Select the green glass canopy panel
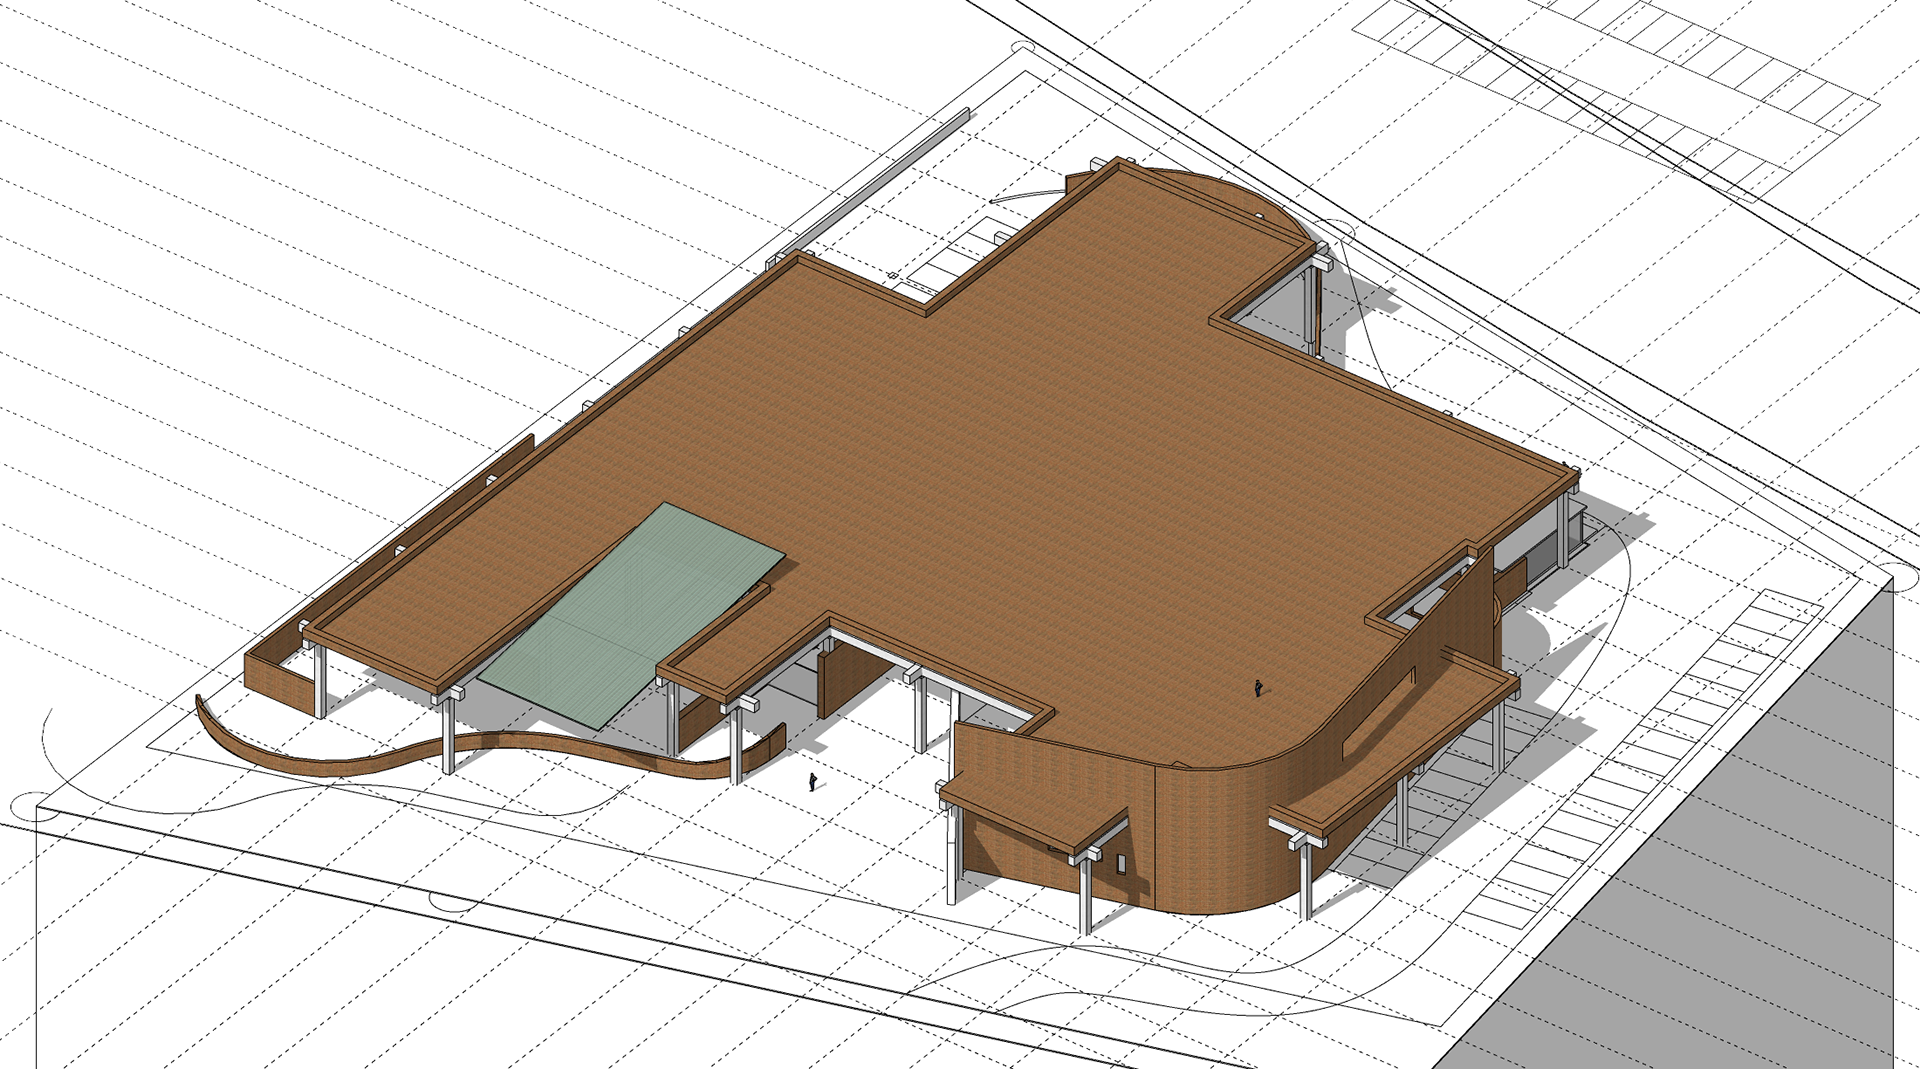This screenshot has height=1069, width=1920. click(x=632, y=615)
